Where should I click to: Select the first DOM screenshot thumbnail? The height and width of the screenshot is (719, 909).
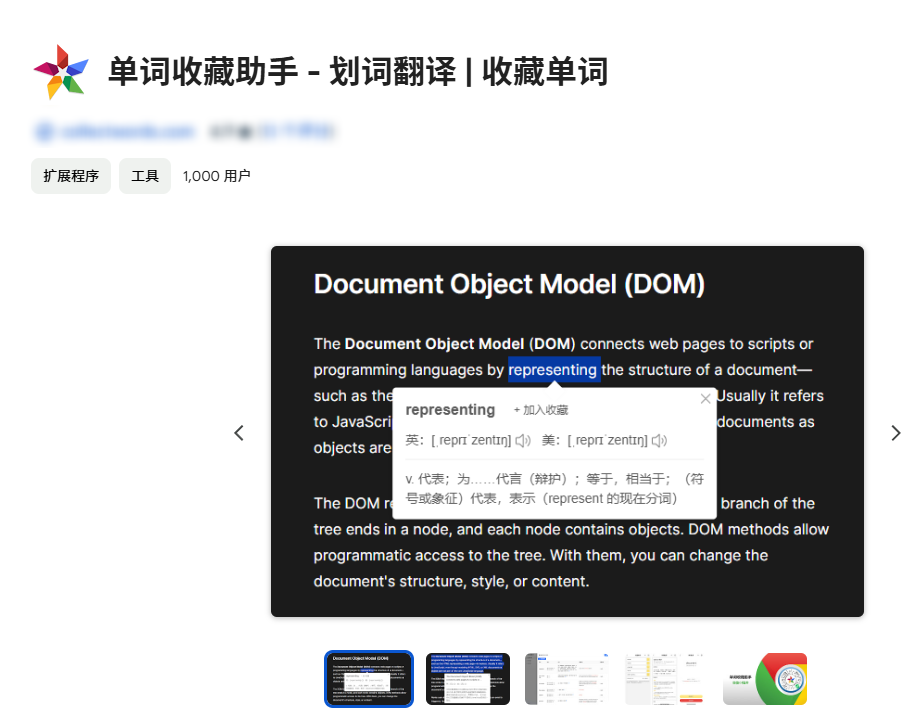pyautogui.click(x=369, y=679)
